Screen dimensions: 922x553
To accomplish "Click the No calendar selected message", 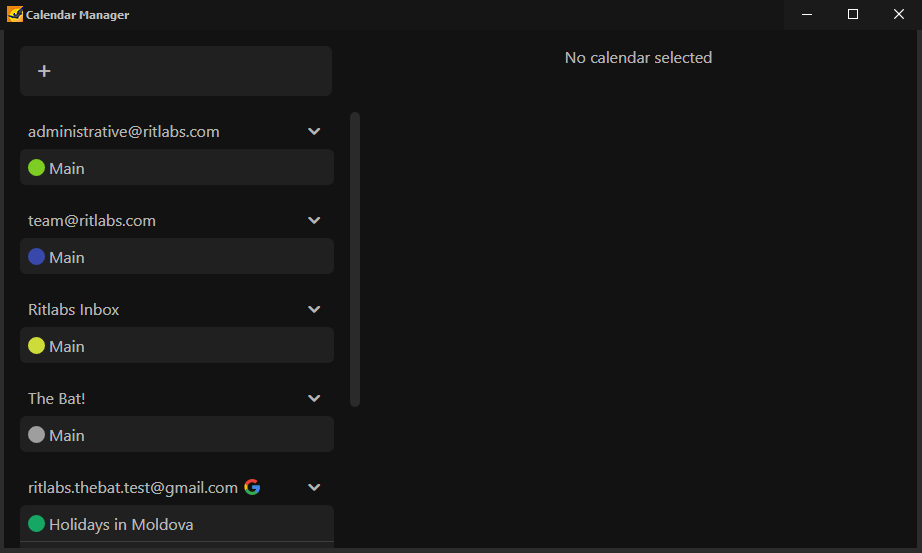I will click(638, 58).
